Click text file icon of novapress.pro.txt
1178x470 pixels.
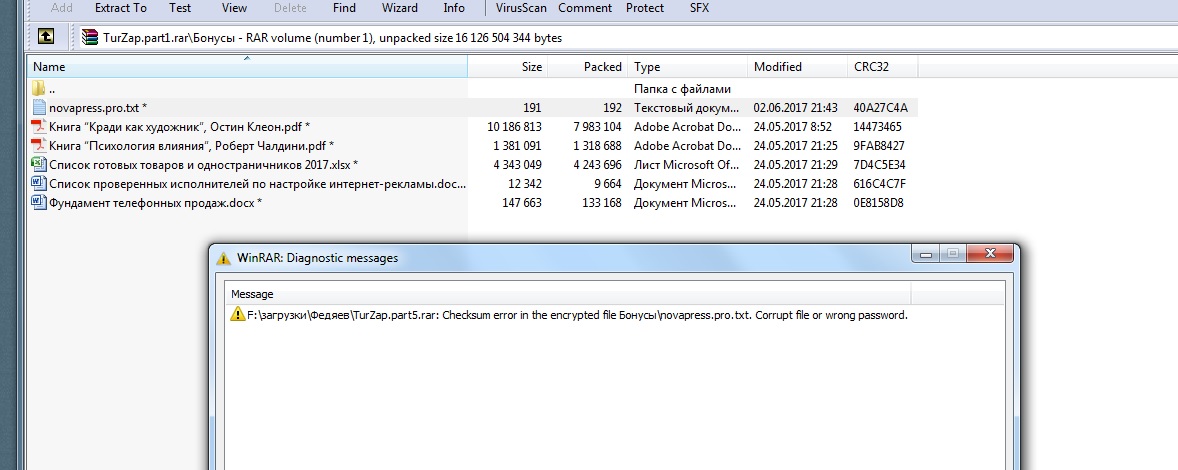click(39, 107)
